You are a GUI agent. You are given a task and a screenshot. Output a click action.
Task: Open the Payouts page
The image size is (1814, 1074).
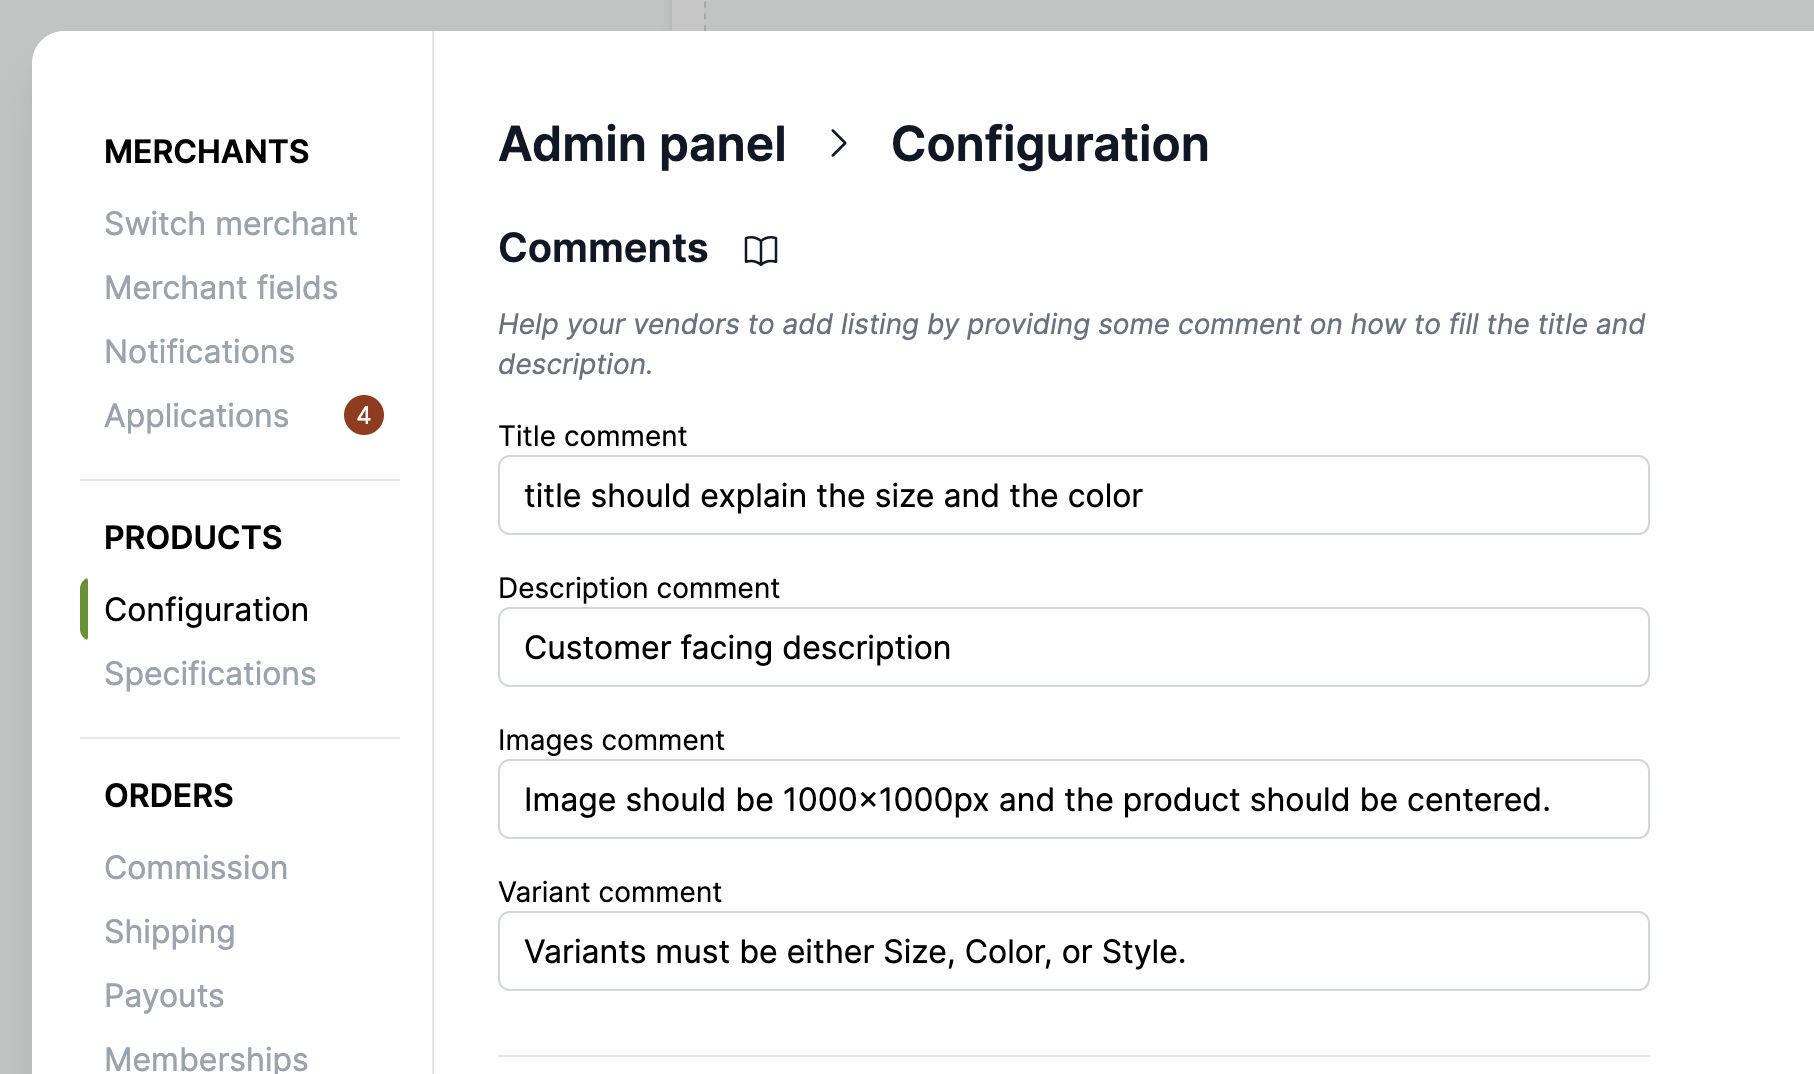164,995
